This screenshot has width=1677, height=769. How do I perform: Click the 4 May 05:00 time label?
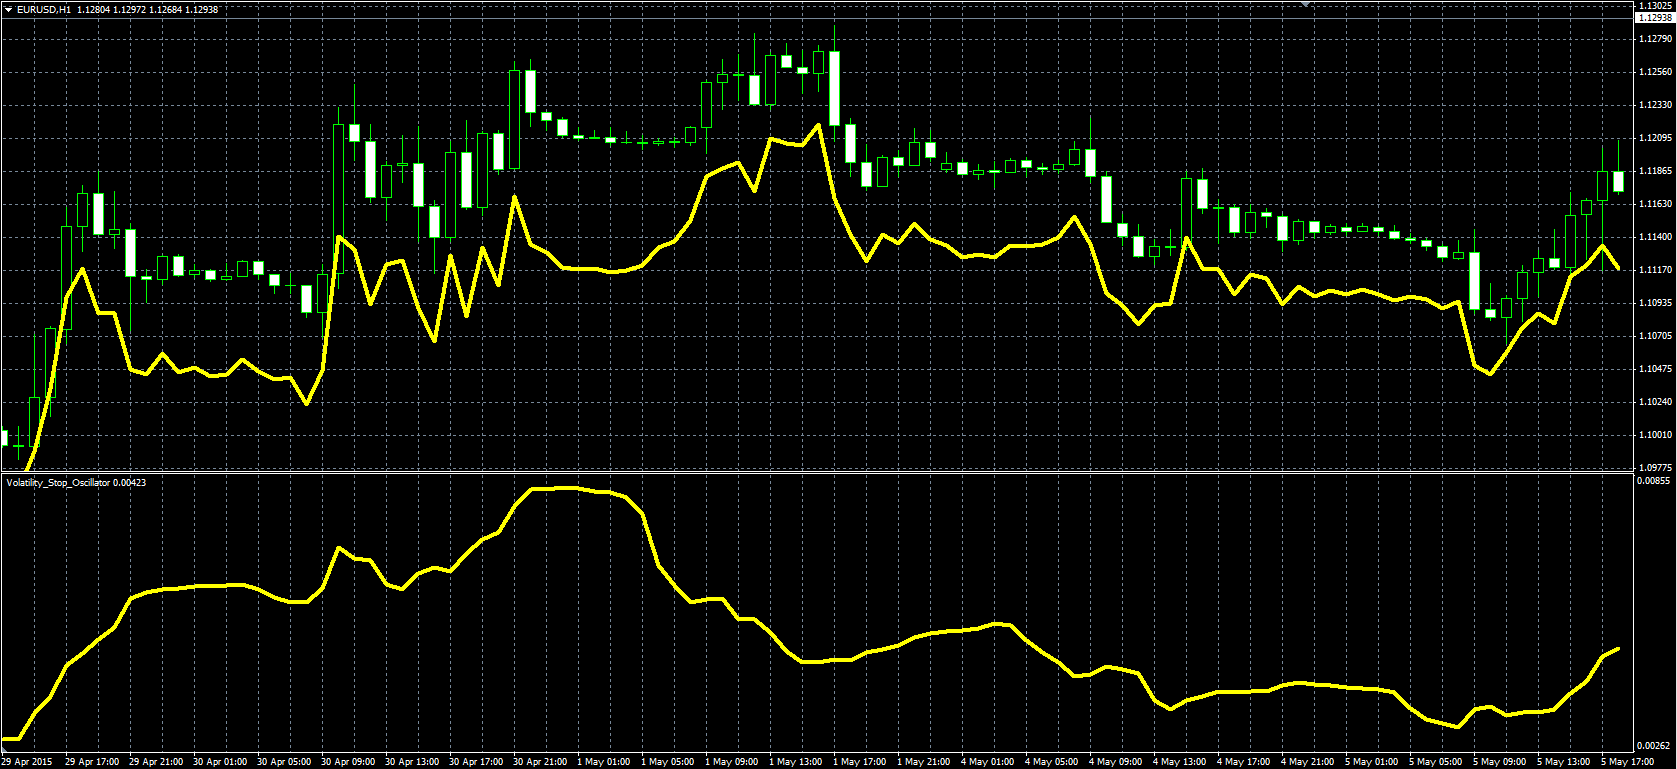point(1052,762)
